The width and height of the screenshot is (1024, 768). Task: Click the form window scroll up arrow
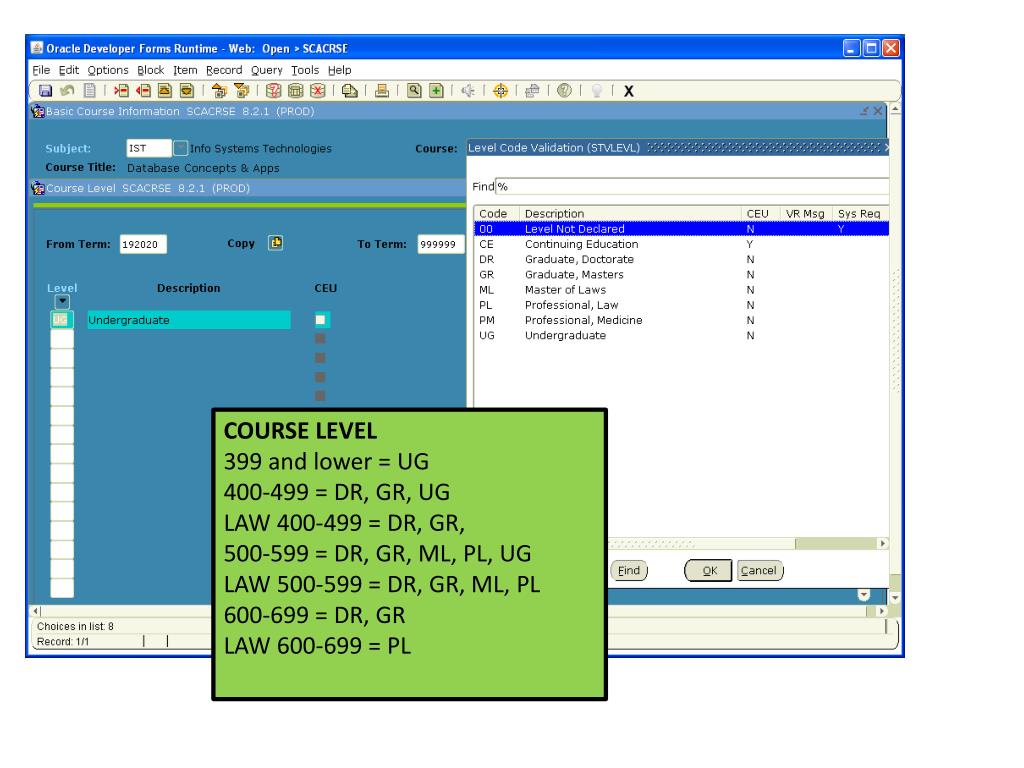895,109
